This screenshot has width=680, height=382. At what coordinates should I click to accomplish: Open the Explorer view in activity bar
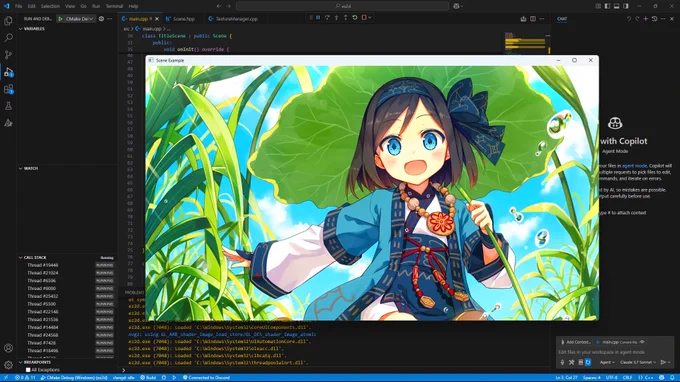(x=8, y=21)
